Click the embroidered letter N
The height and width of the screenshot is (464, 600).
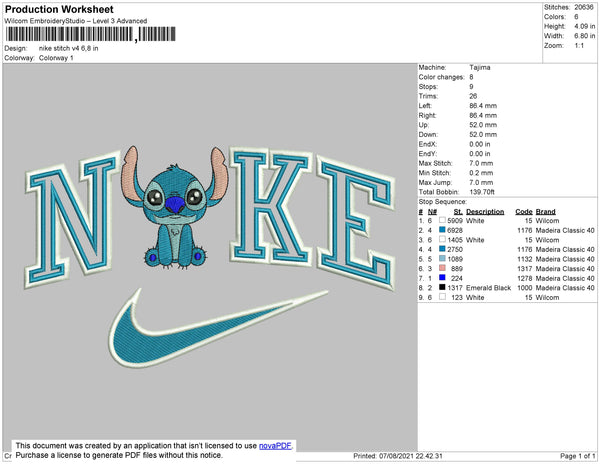(x=72, y=219)
